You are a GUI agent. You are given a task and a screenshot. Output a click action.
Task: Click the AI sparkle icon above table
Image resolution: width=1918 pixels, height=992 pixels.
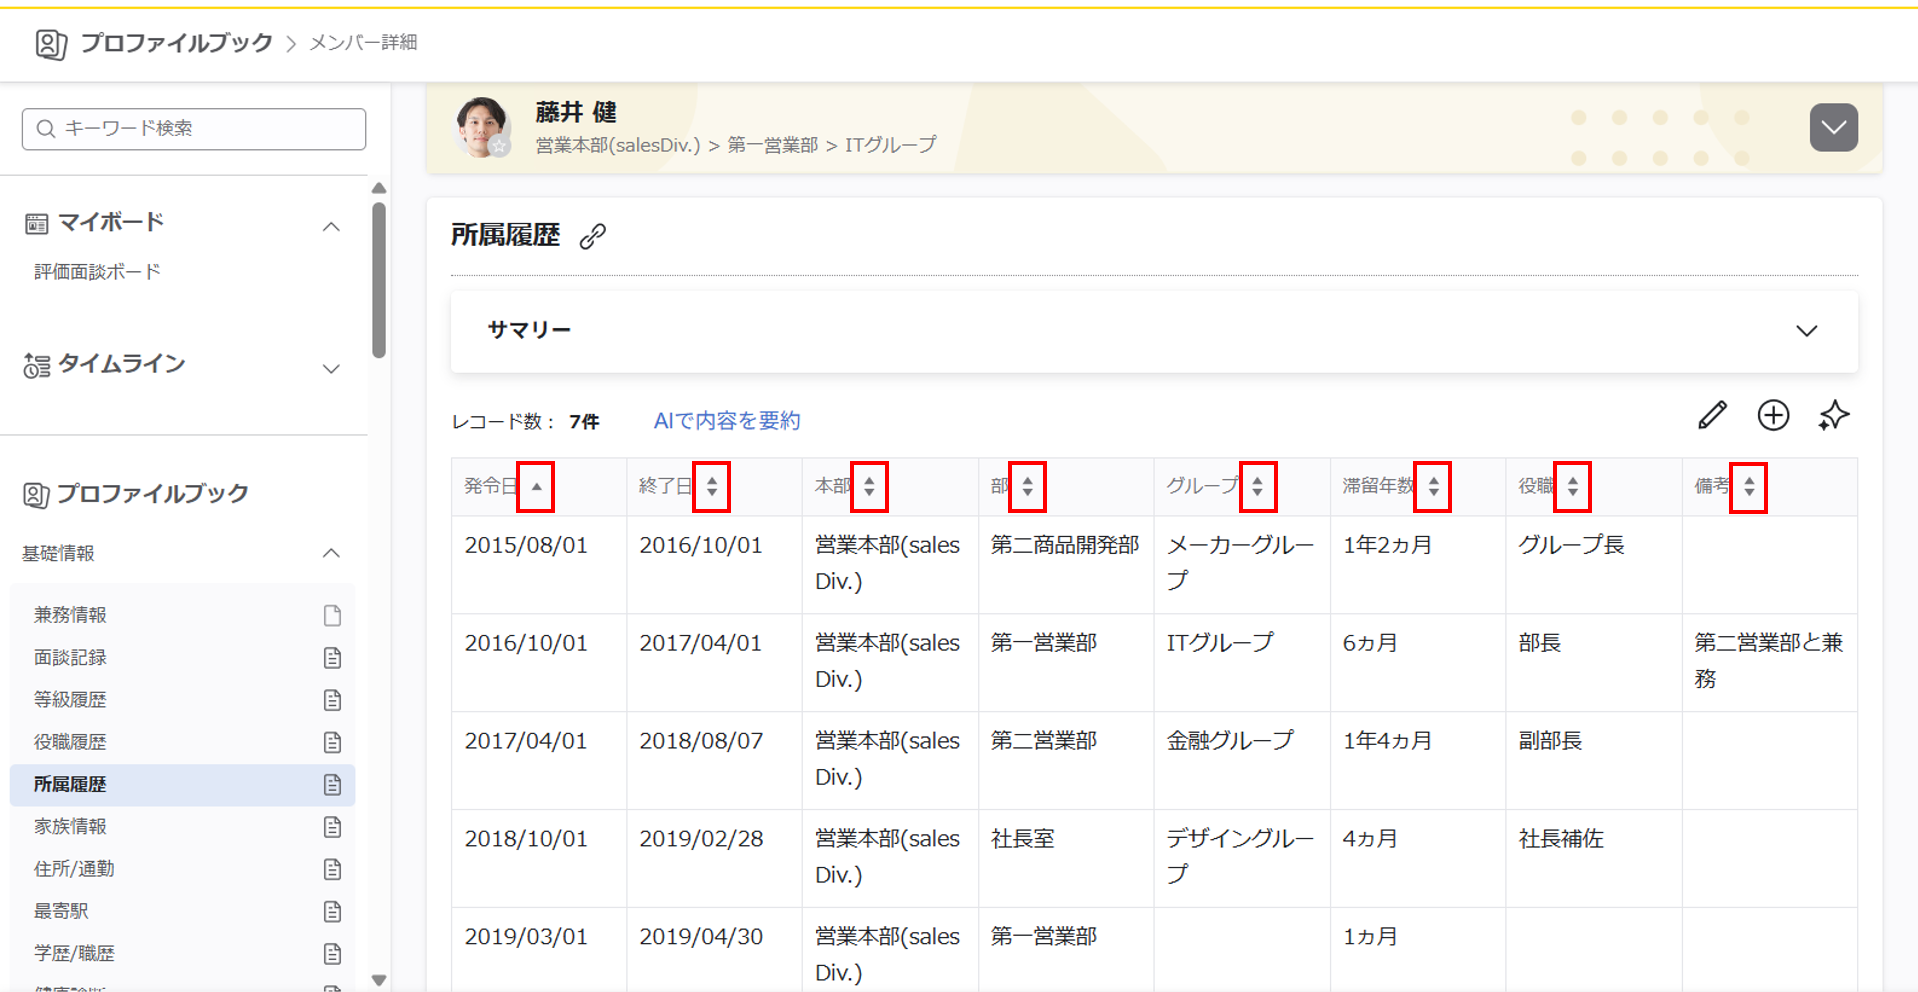point(1833,416)
